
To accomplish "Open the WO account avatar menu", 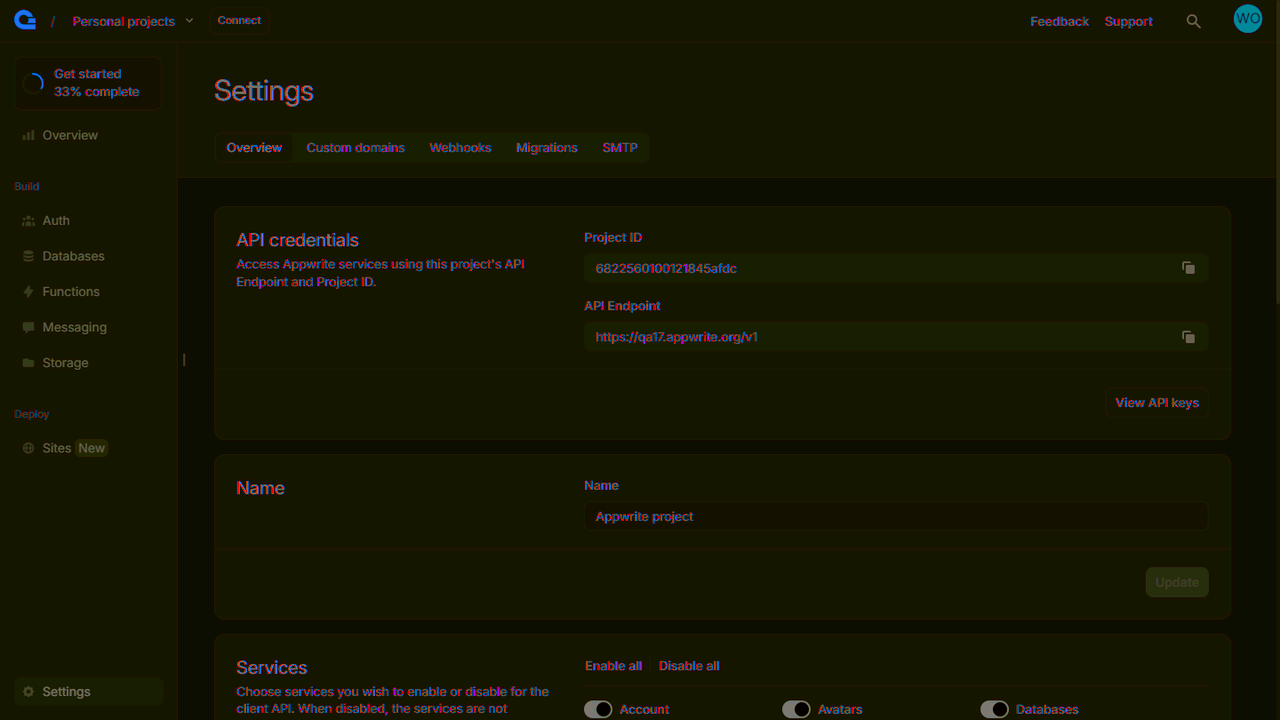I will (x=1247, y=18).
